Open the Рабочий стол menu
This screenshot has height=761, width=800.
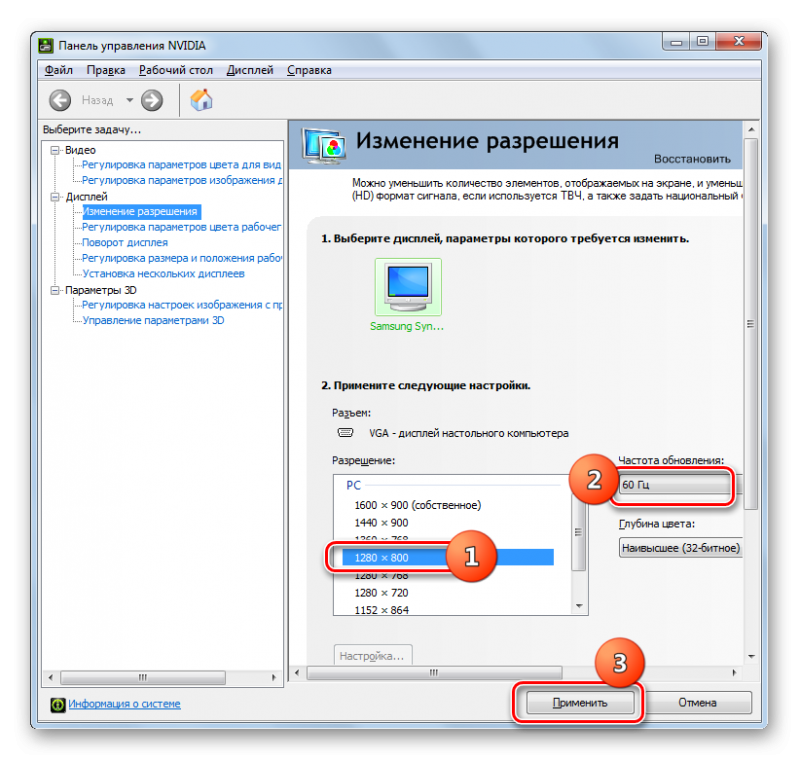click(176, 70)
